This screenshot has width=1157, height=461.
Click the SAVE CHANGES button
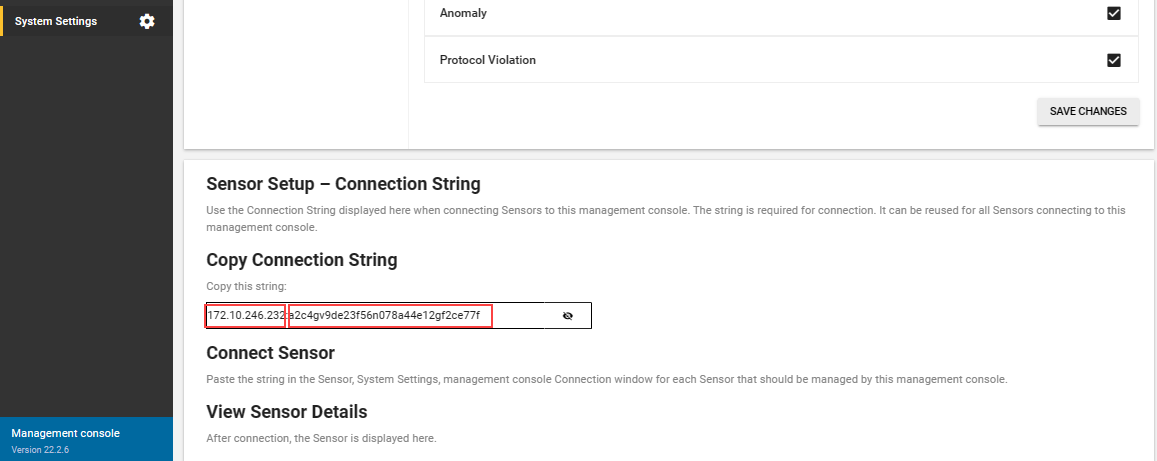tap(1088, 111)
